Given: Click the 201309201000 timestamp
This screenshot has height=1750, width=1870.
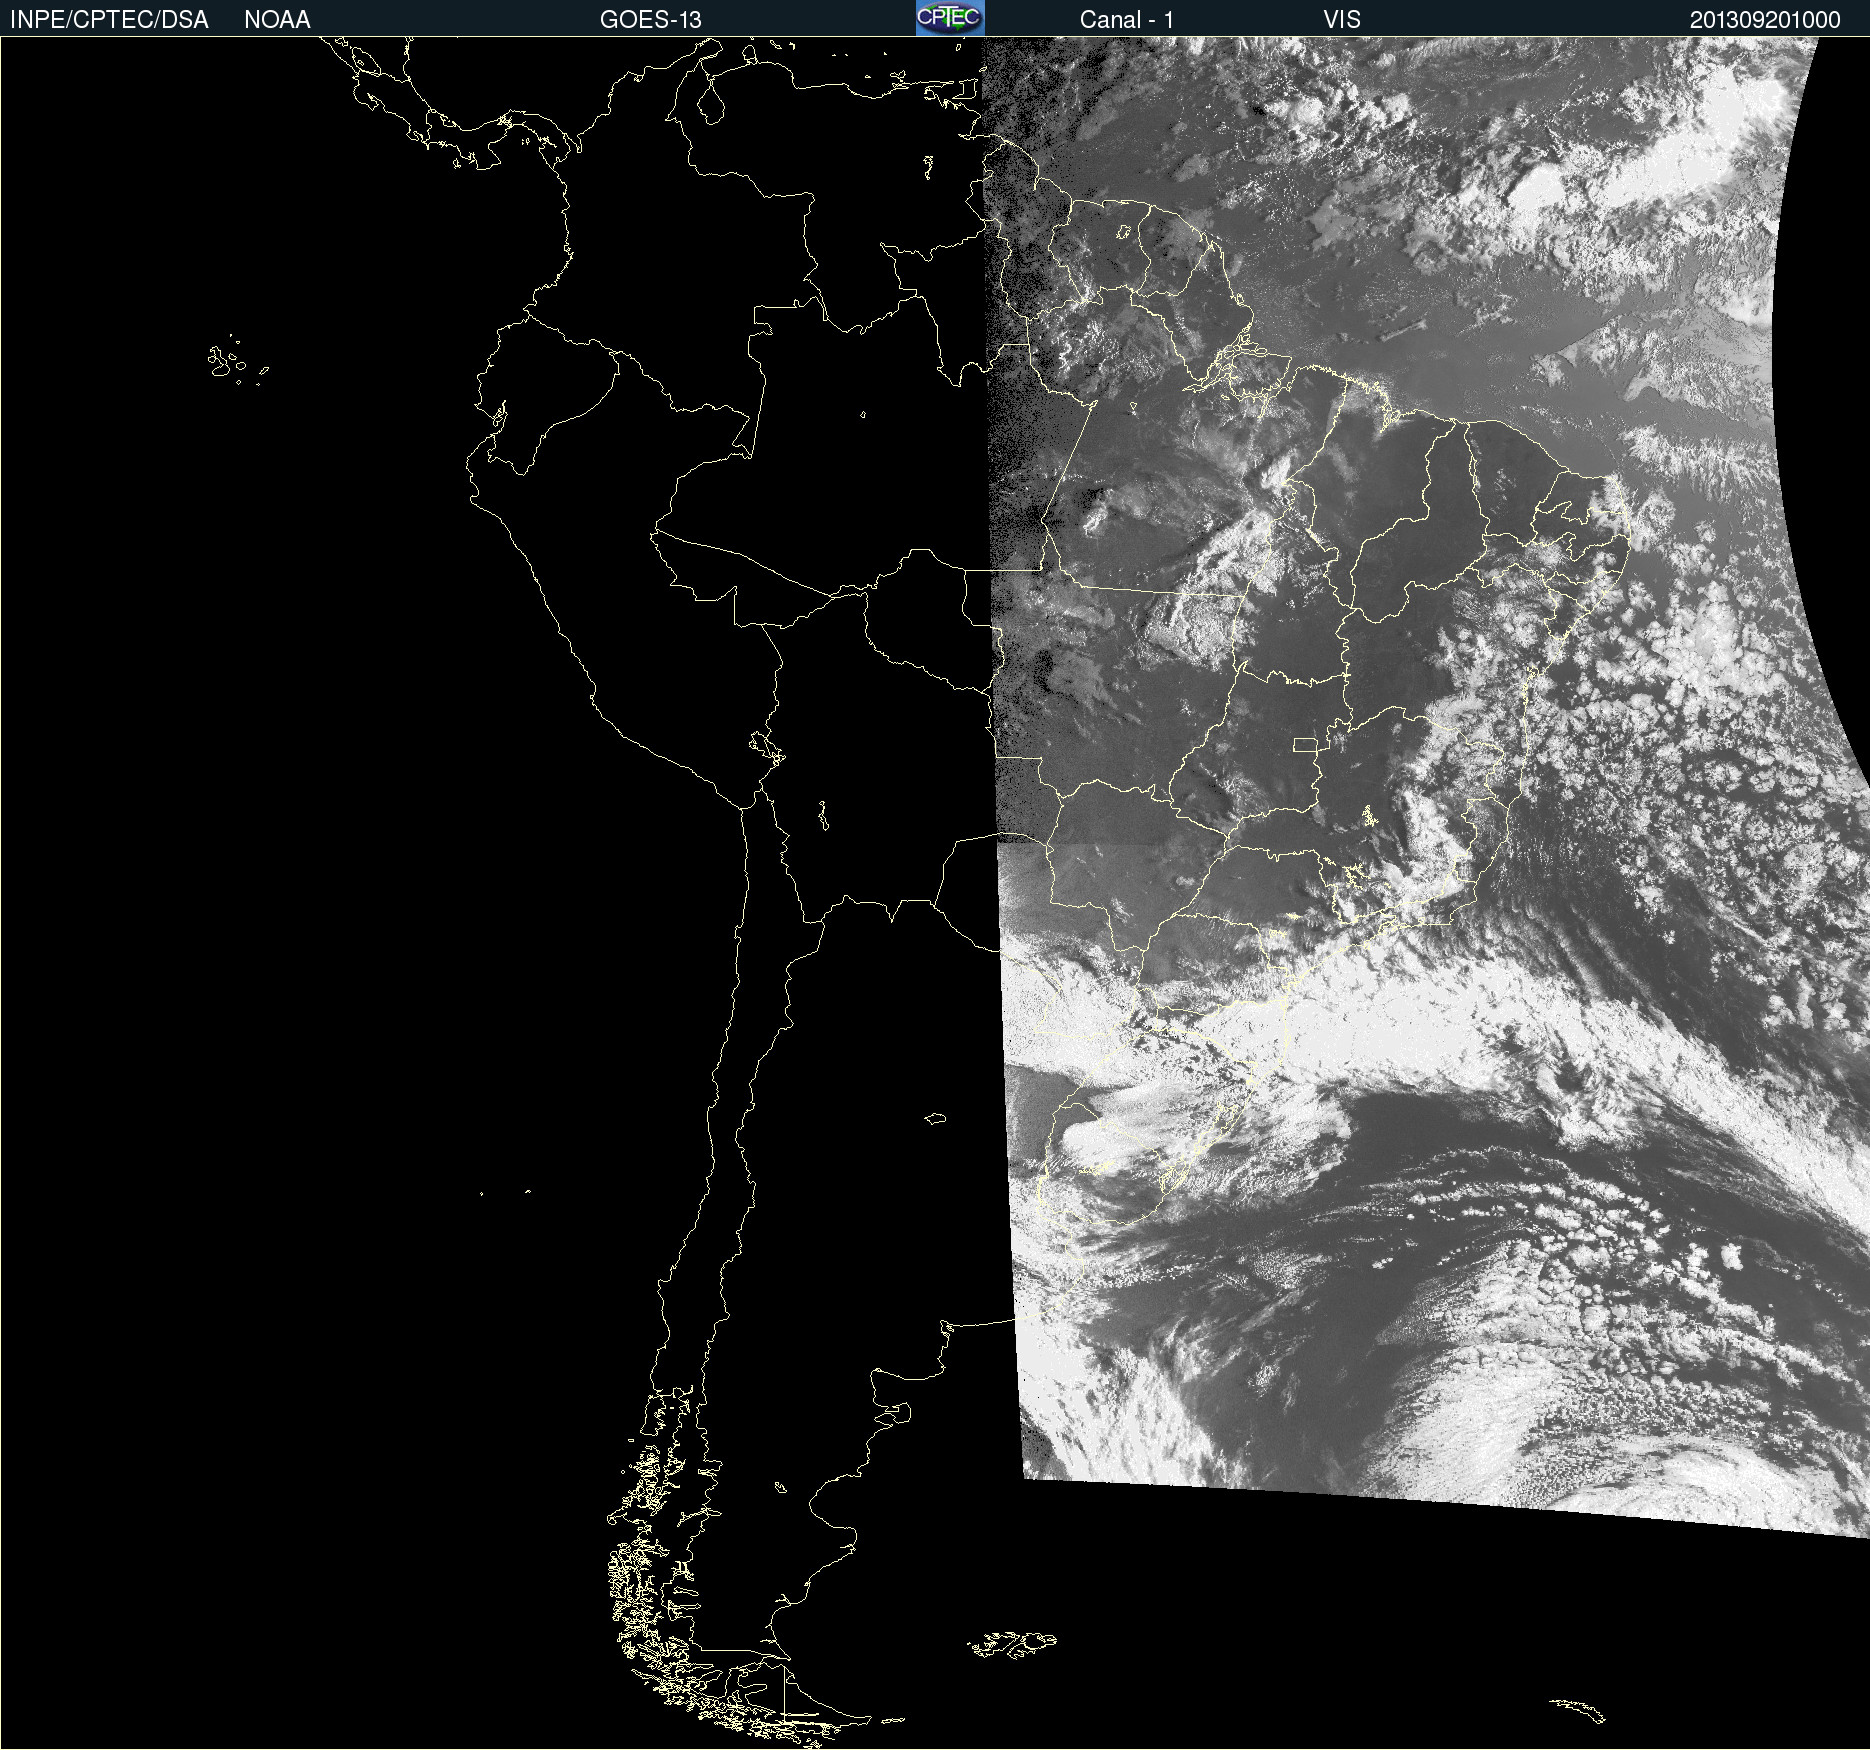Looking at the screenshot, I should coord(1765,19).
